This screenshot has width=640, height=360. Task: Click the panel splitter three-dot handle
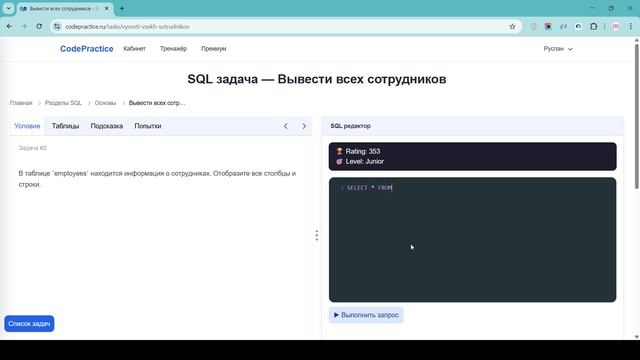pyautogui.click(x=317, y=236)
